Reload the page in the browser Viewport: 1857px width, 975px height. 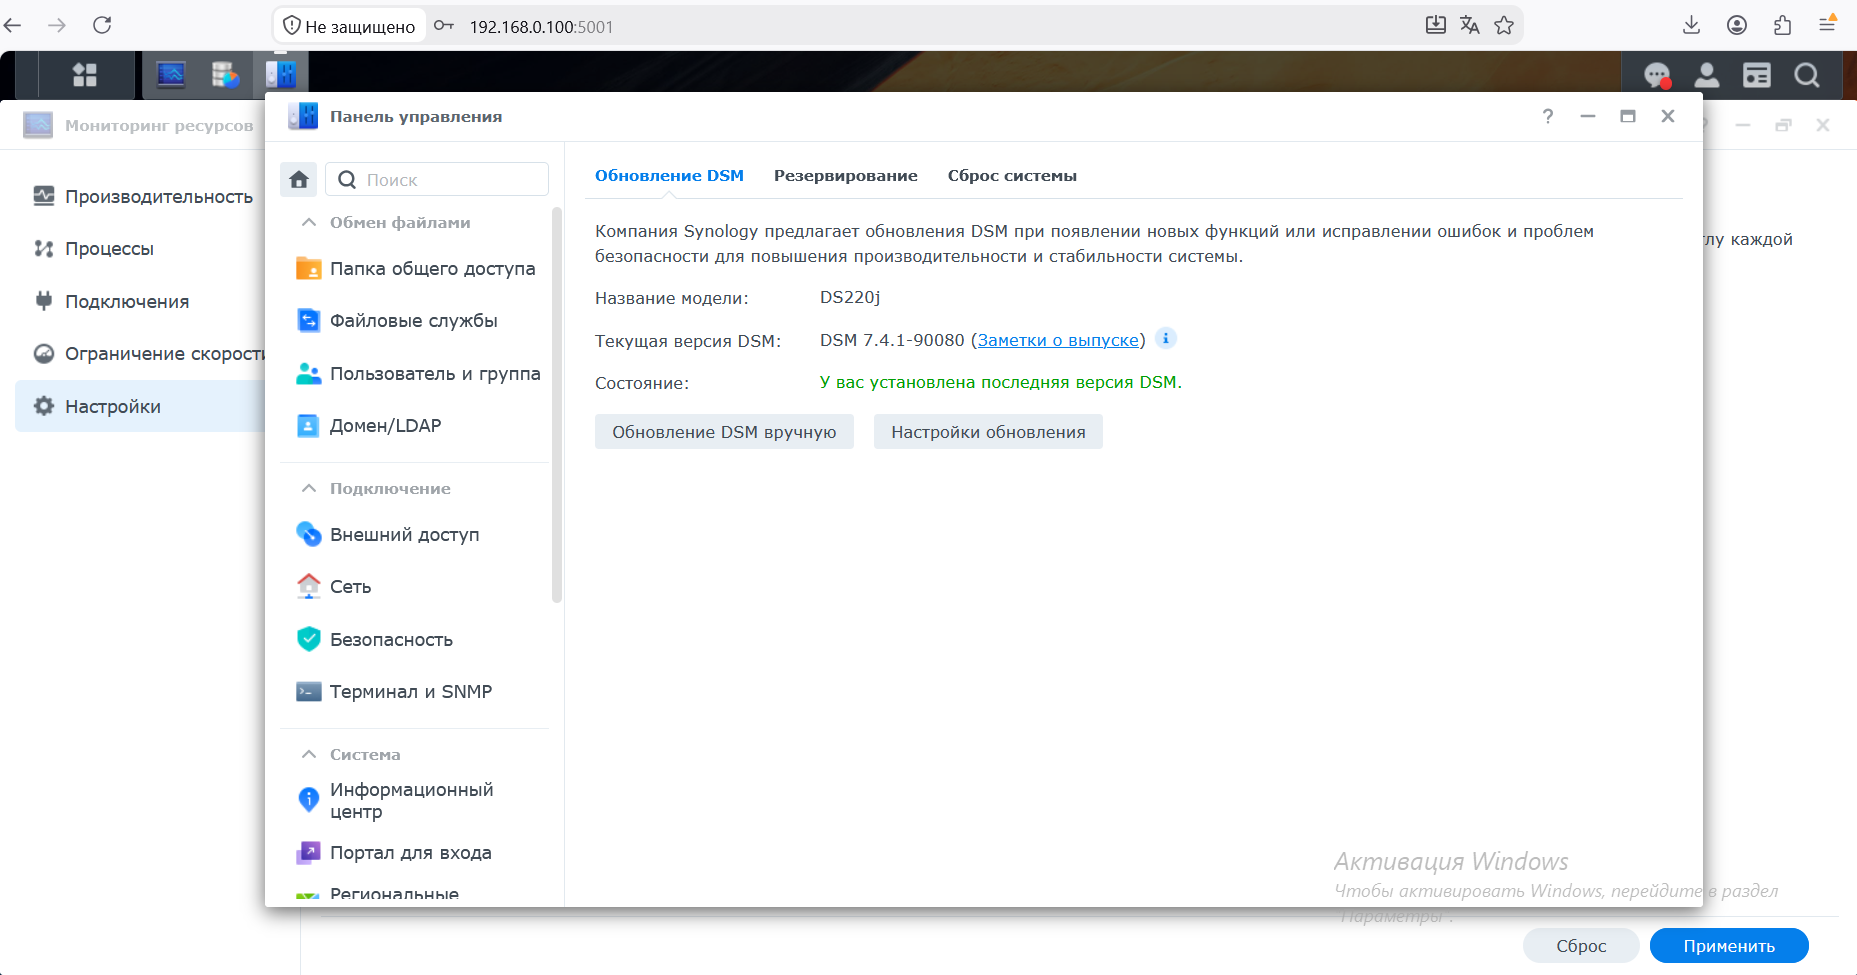pyautogui.click(x=102, y=25)
